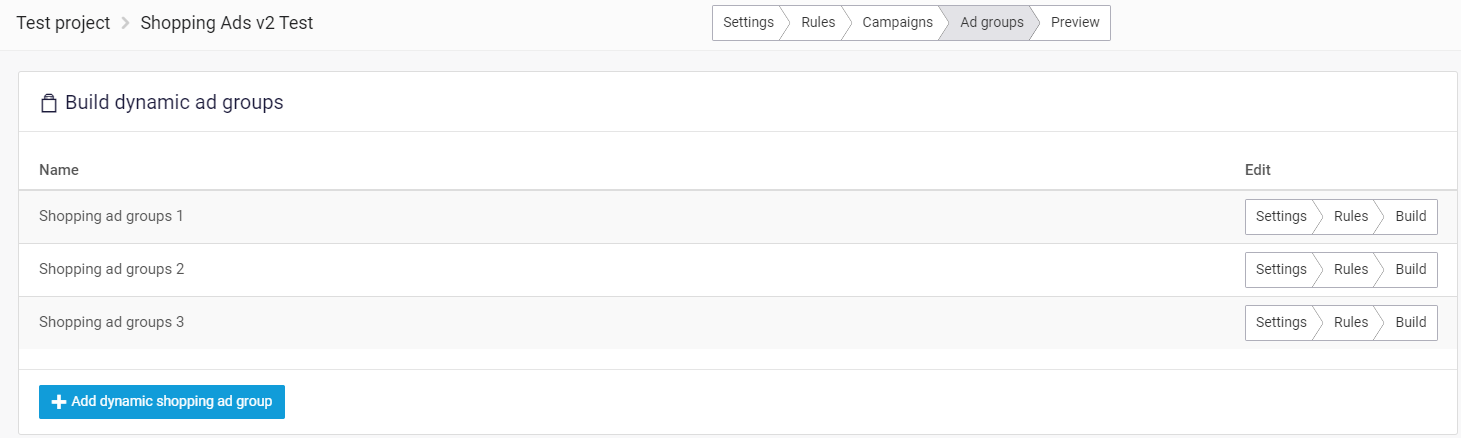This screenshot has width=1461, height=438.
Task: Select the Shopping ad groups 2 row name
Action: [111, 269]
